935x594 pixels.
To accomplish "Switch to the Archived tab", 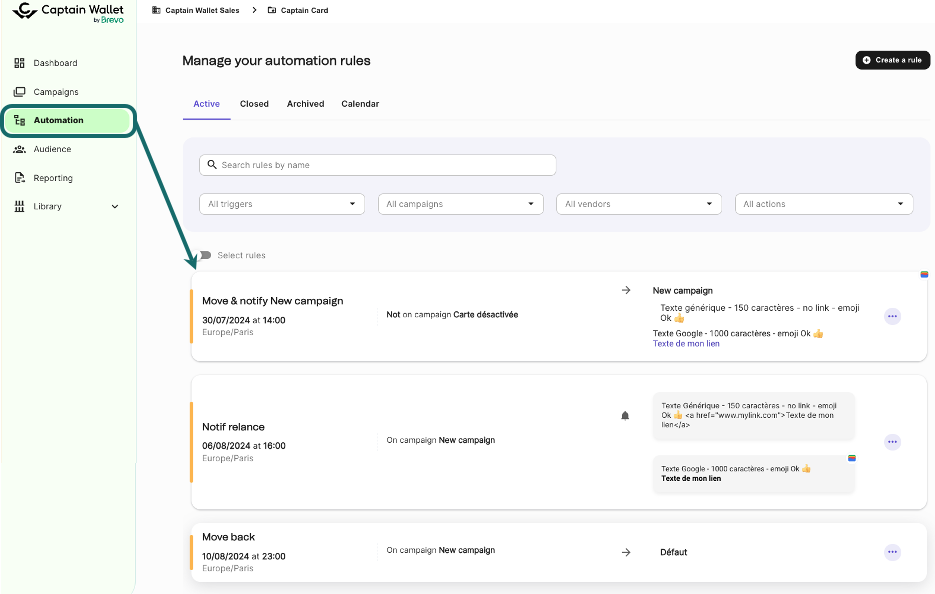I will coord(305,104).
